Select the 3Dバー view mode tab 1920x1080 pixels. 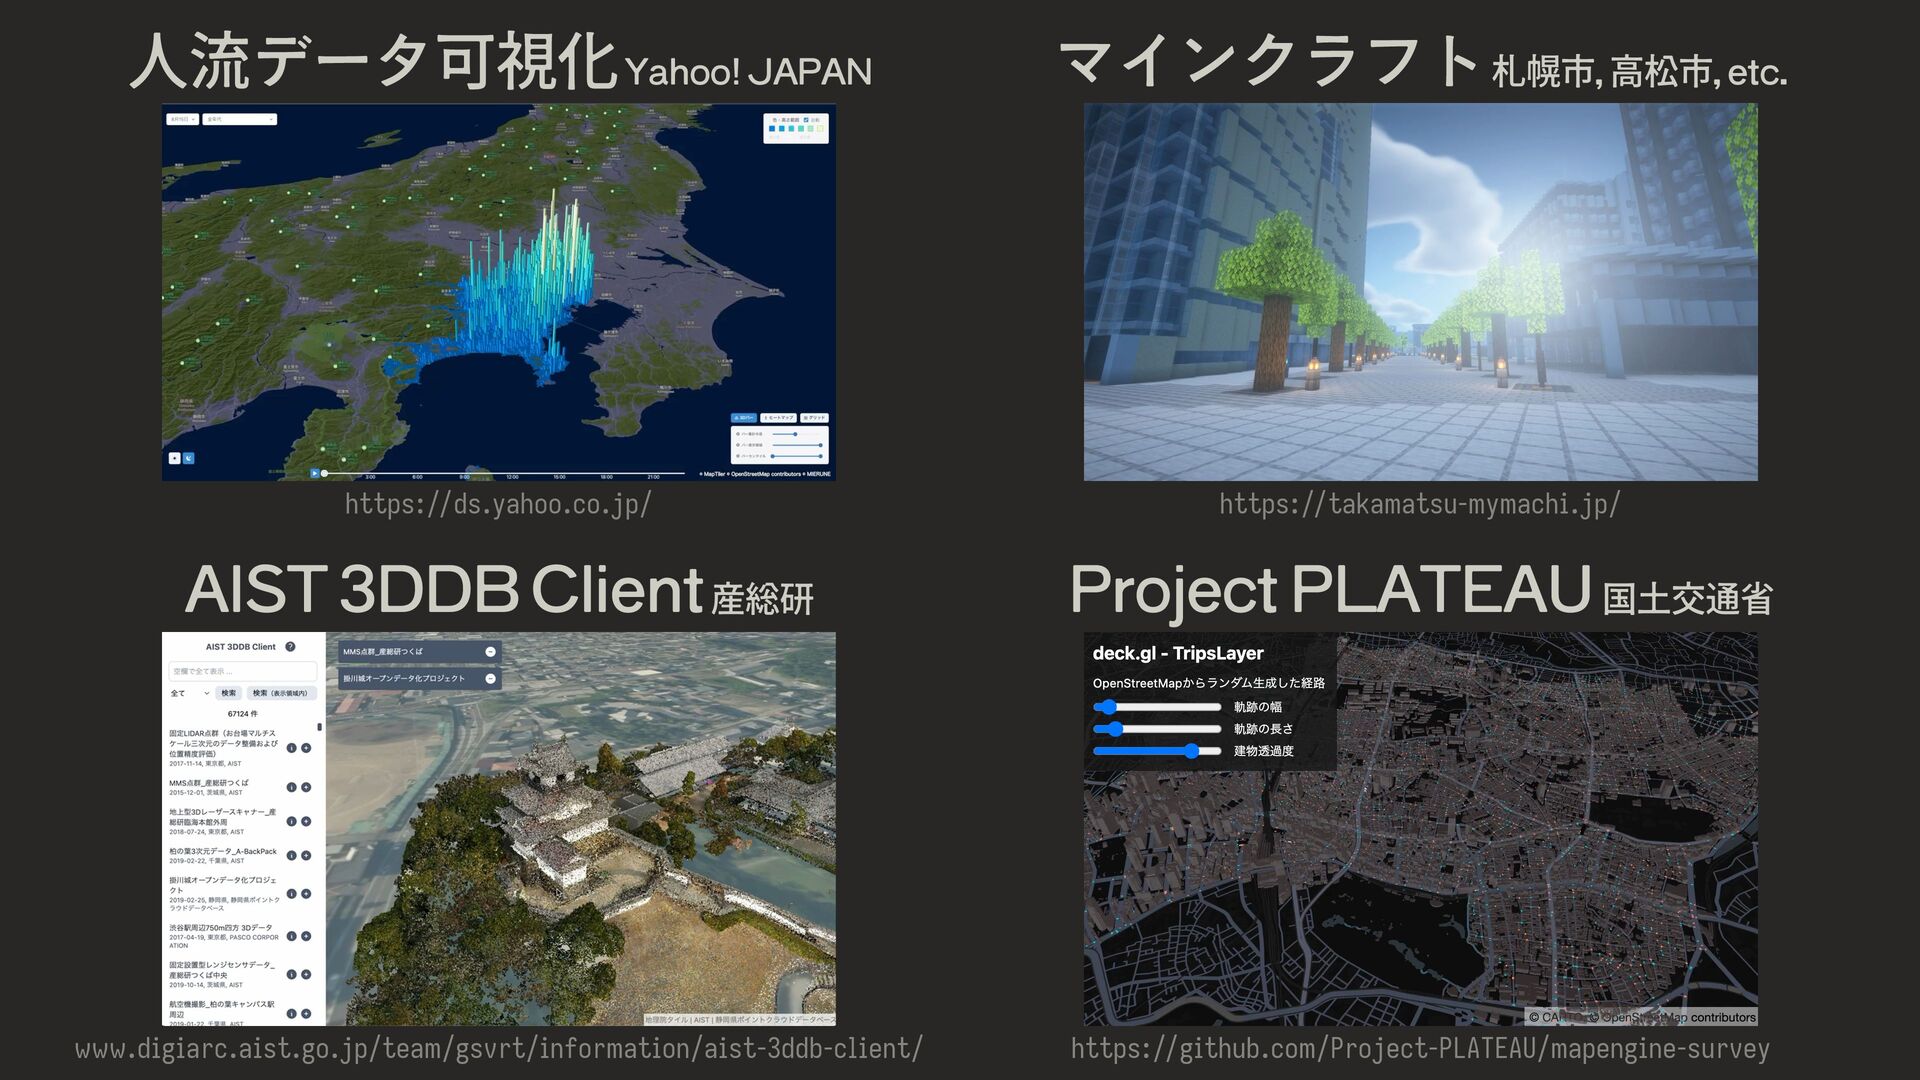click(x=744, y=418)
